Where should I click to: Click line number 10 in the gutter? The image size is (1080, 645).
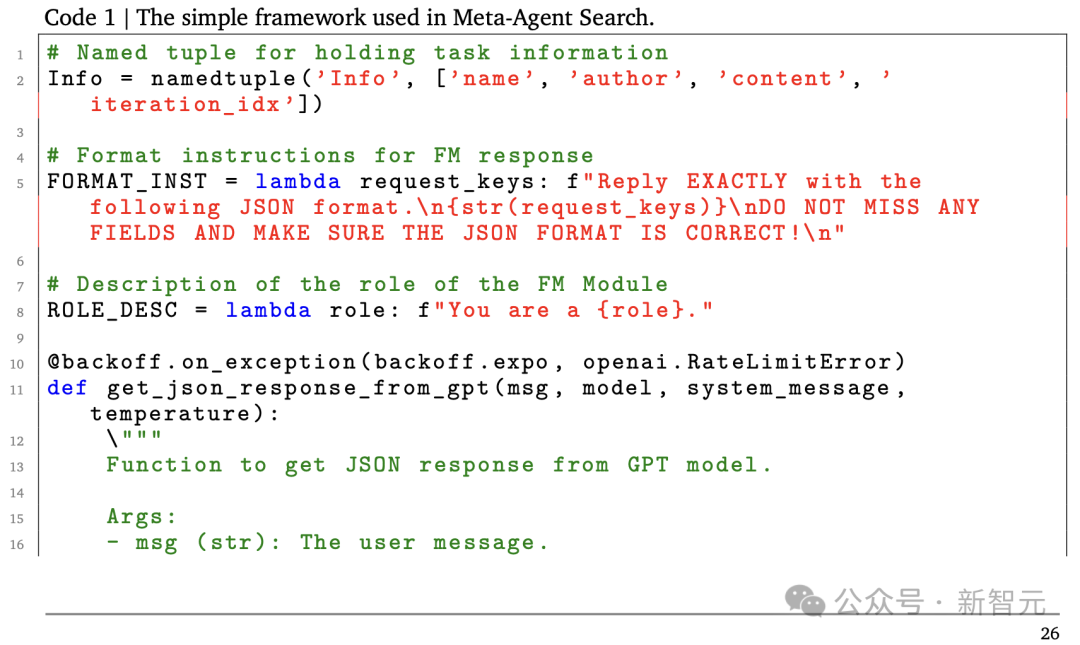(17, 364)
